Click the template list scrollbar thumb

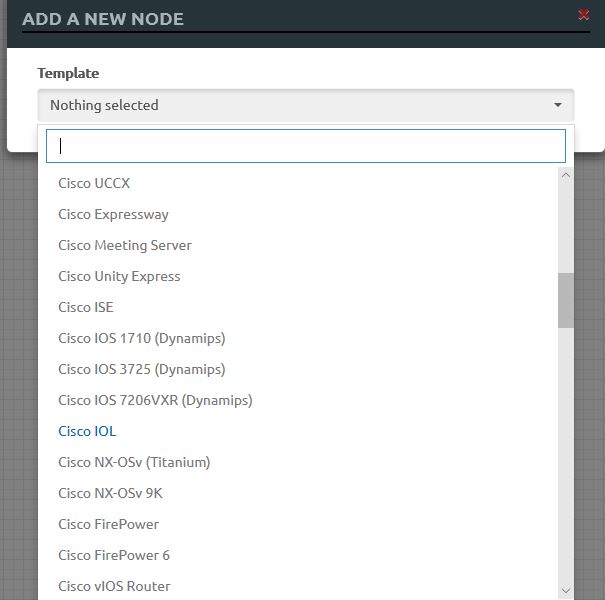566,301
